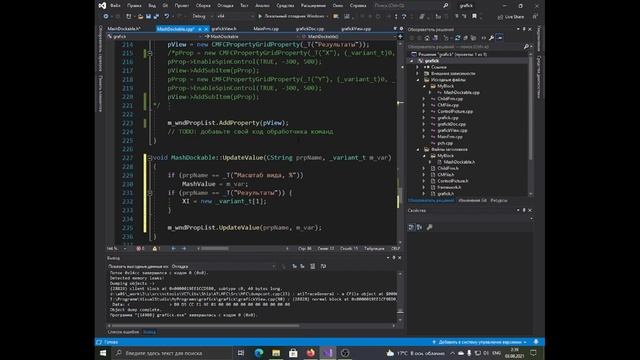Select MashDockable.h in Solution Explorer
This screenshot has width=640, height=360.
[459, 162]
